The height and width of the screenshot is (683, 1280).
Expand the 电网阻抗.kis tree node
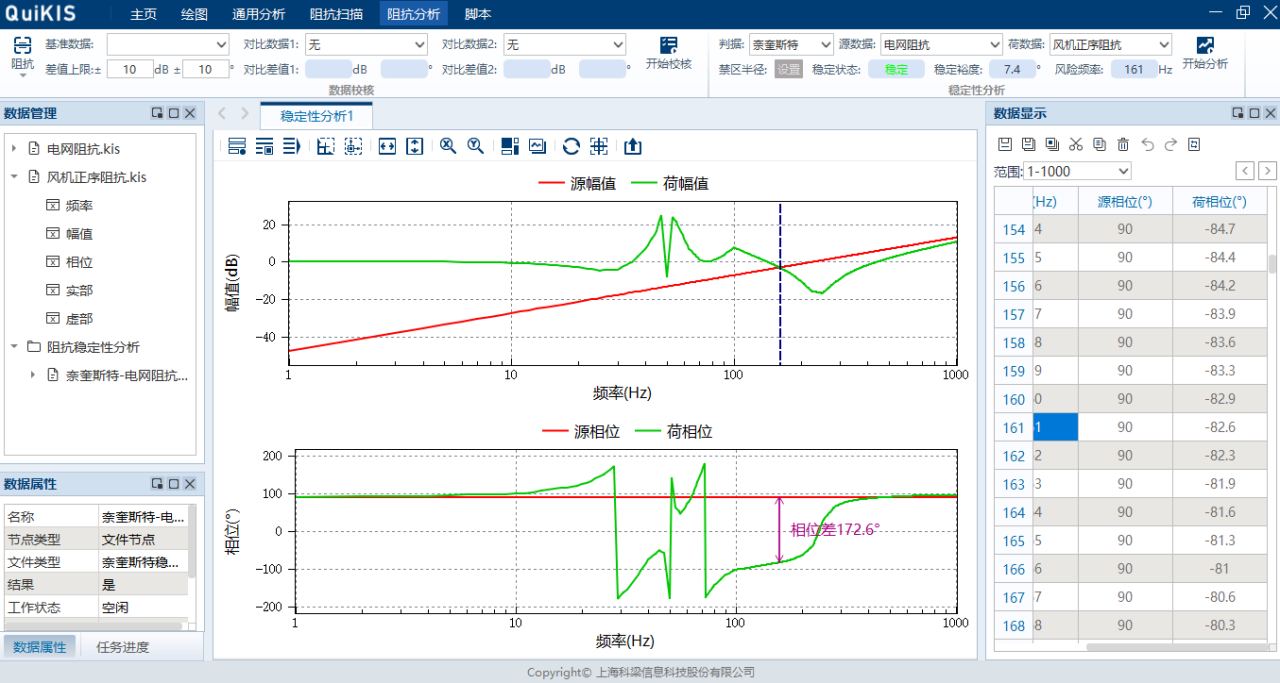pyautogui.click(x=14, y=149)
